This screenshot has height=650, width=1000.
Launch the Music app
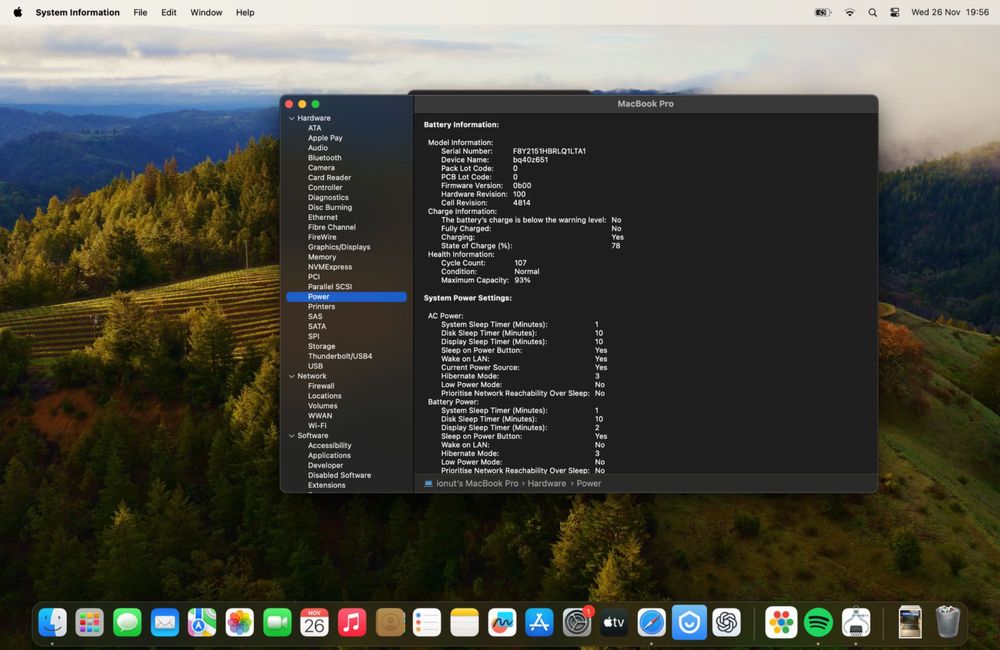pos(352,622)
